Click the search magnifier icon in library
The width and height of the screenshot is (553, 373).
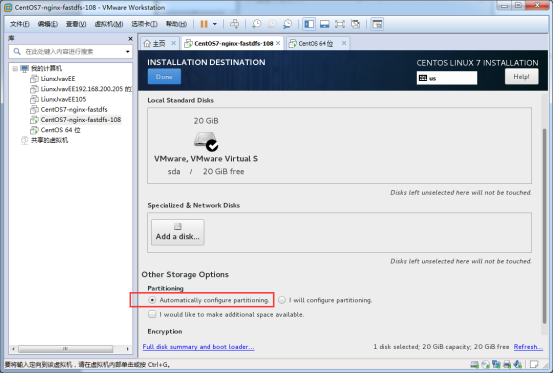(17, 51)
